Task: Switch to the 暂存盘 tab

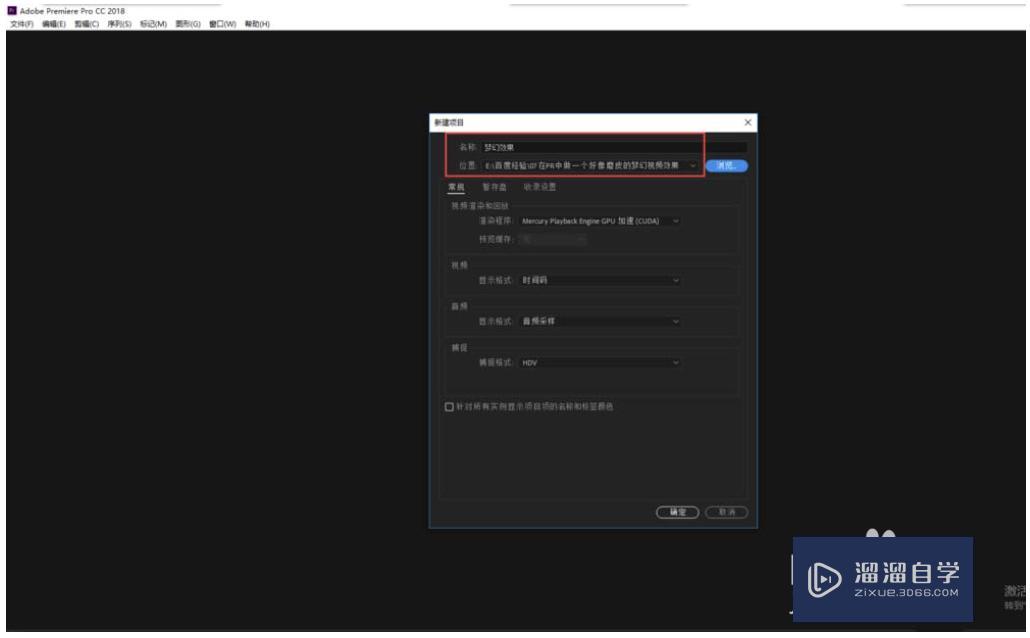Action: tap(495, 187)
